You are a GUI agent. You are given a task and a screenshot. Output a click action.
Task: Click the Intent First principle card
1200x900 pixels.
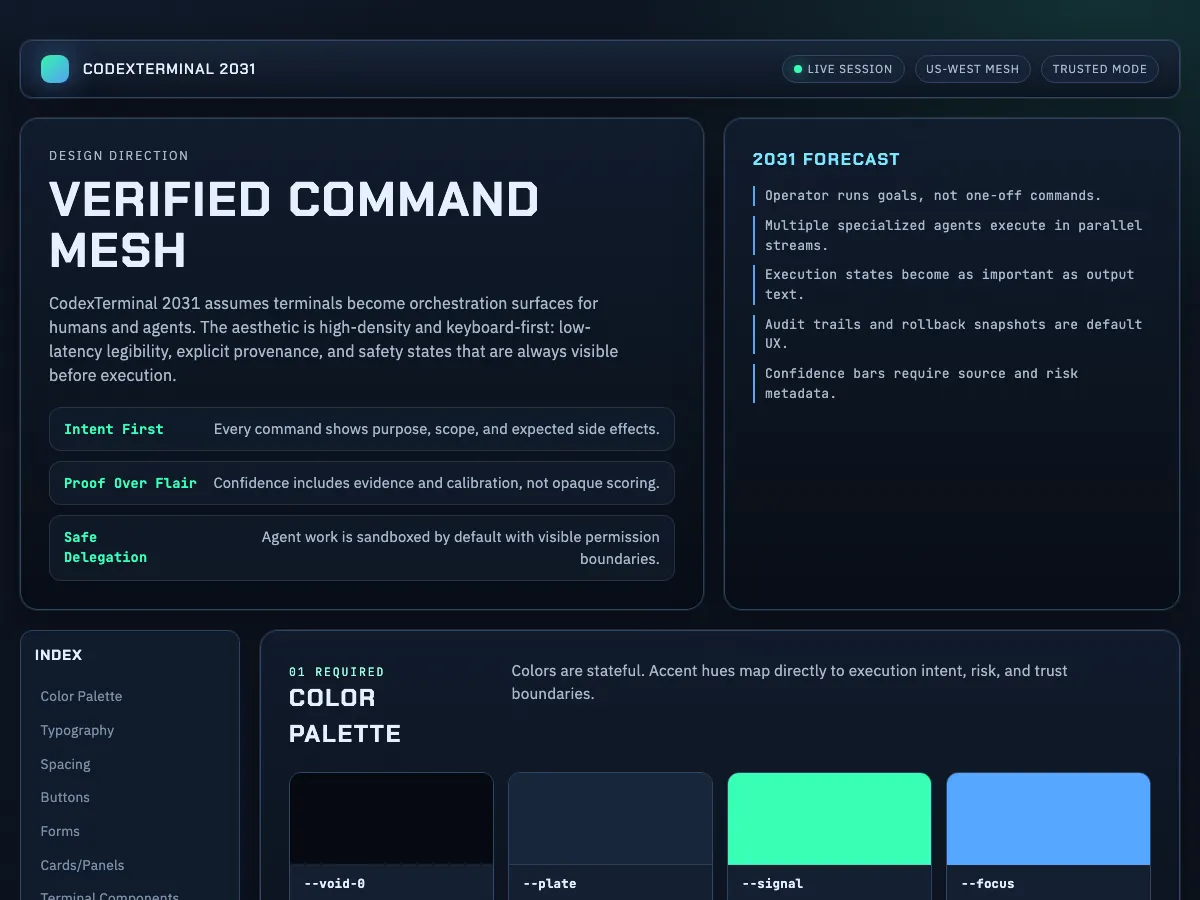pyautogui.click(x=362, y=429)
